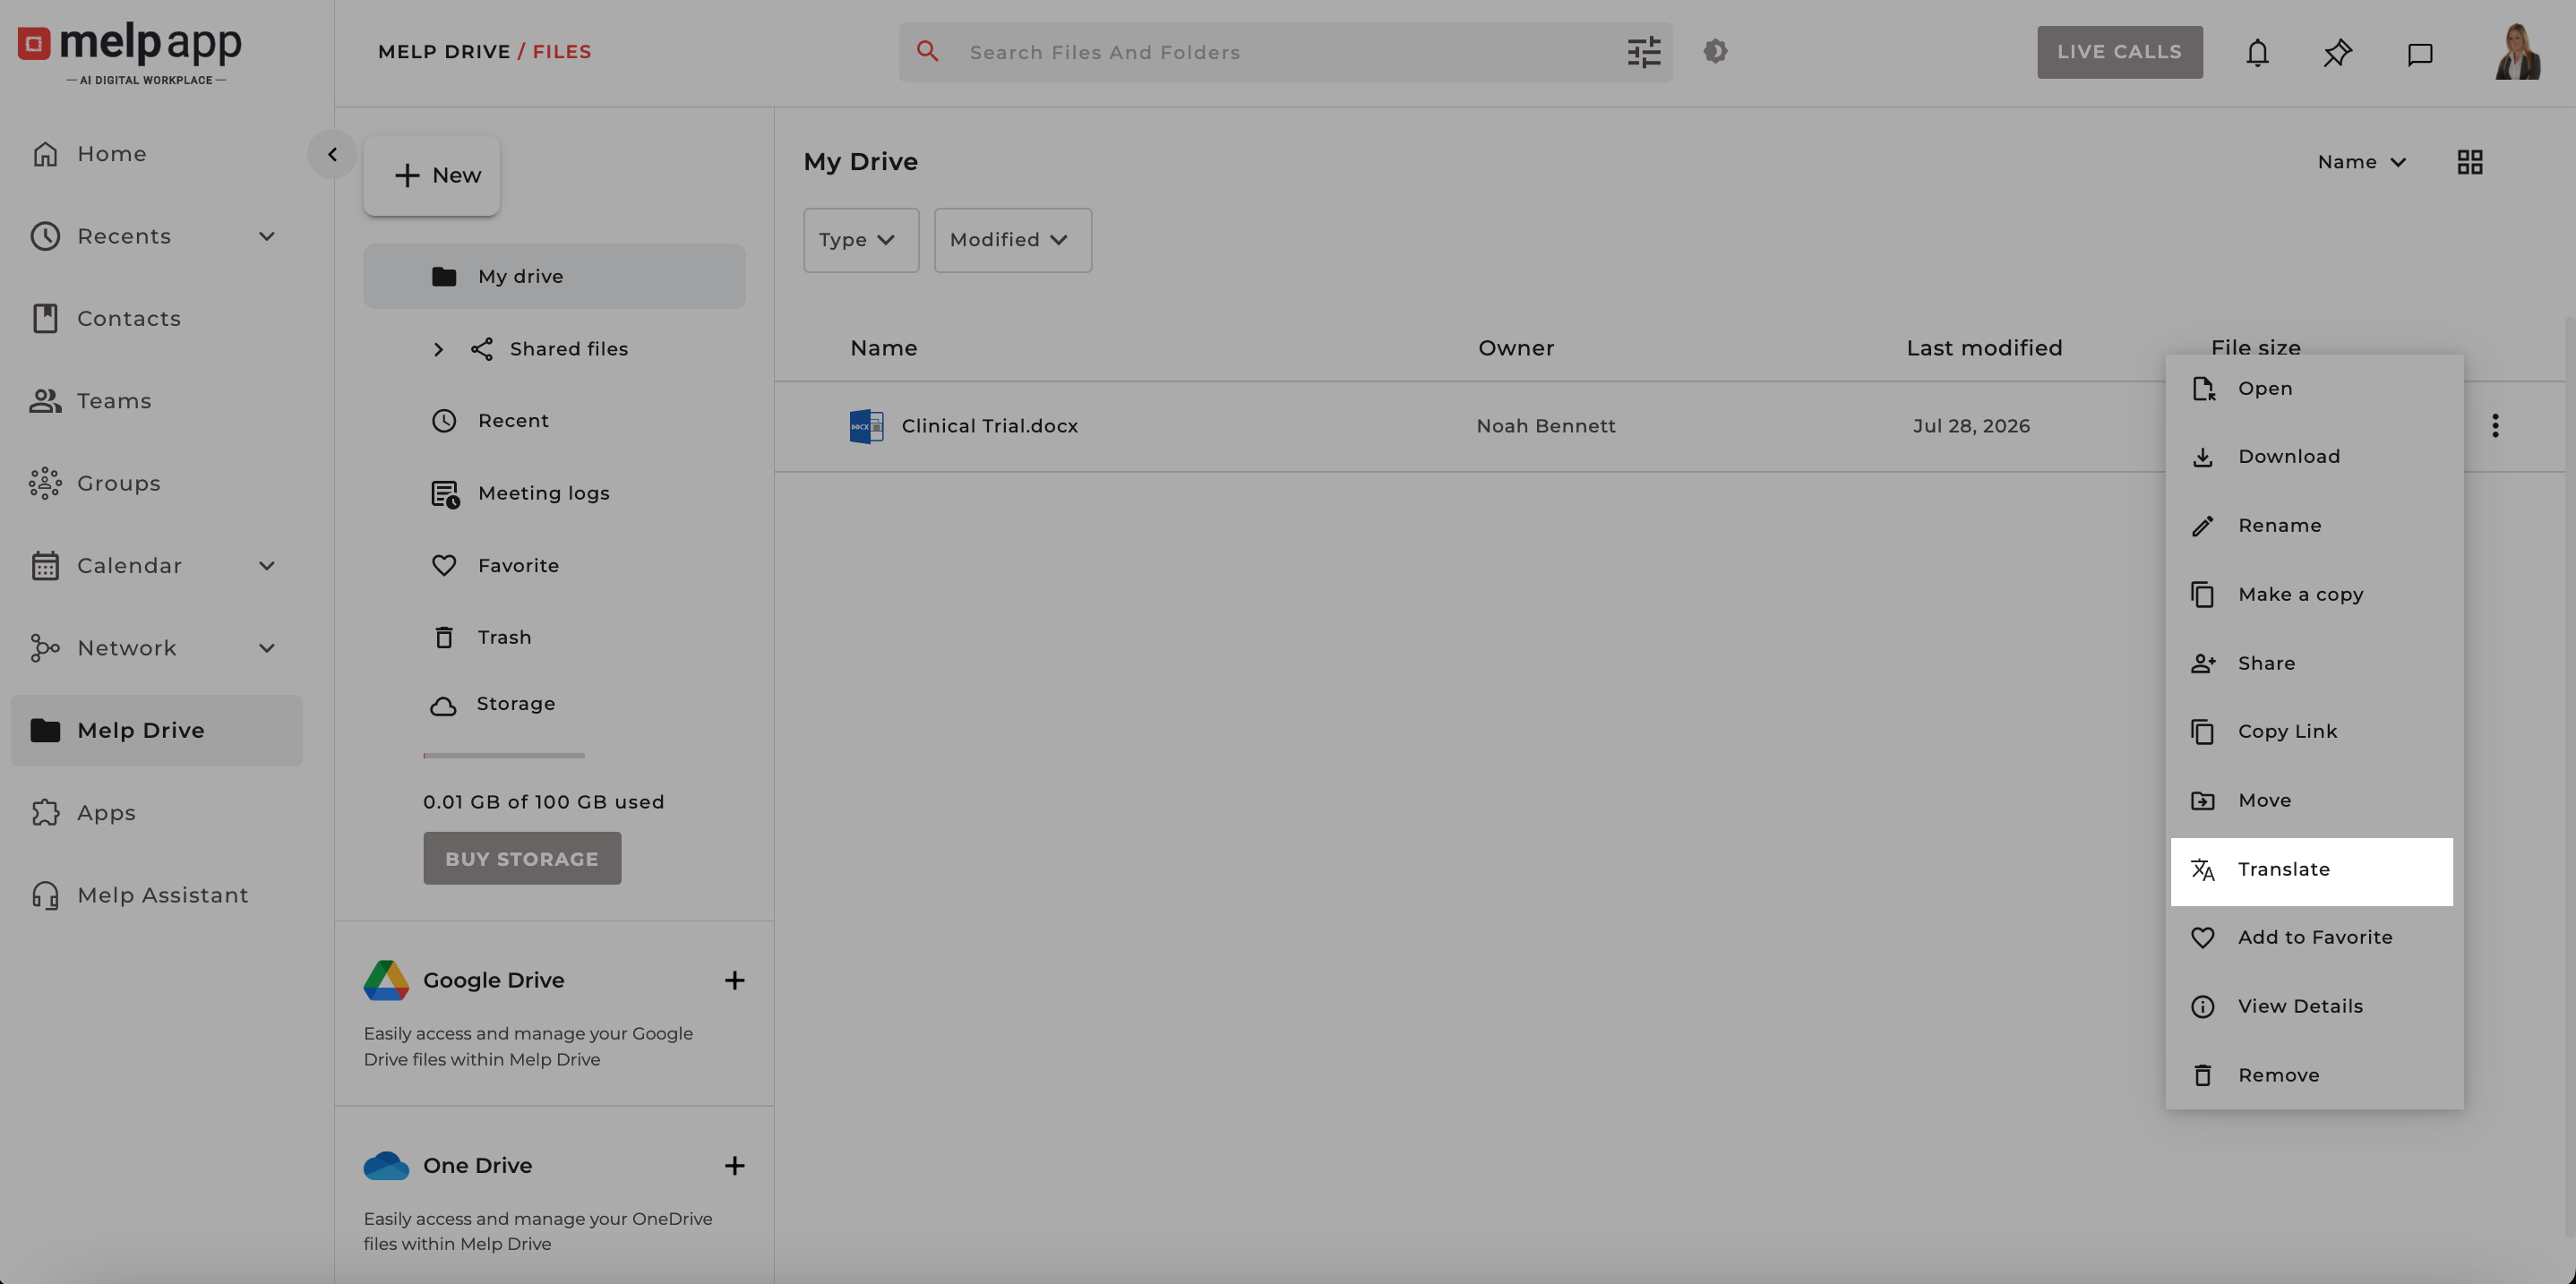The width and height of the screenshot is (2576, 1284).
Task: Click the MELP DRIVE breadcrumb
Action: coord(444,52)
